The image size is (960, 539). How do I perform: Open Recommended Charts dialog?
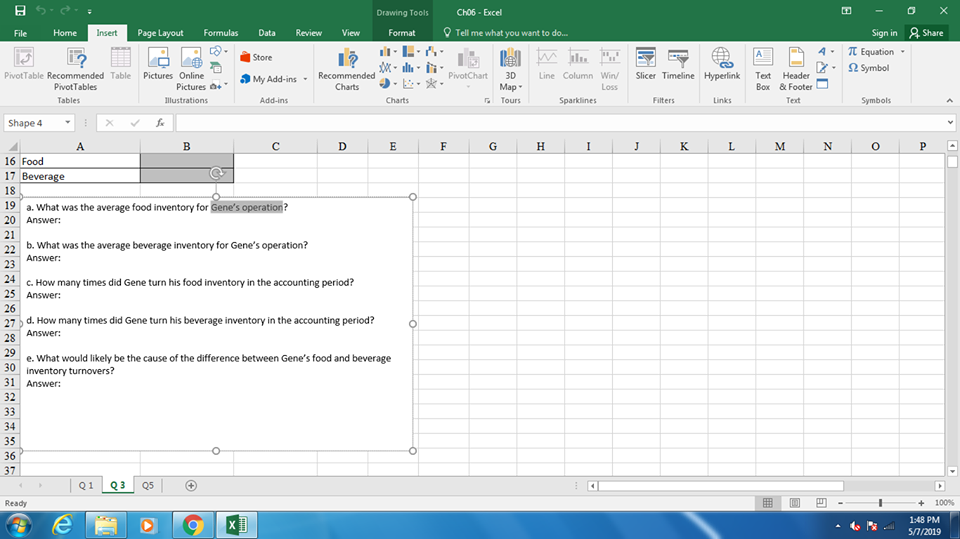347,69
